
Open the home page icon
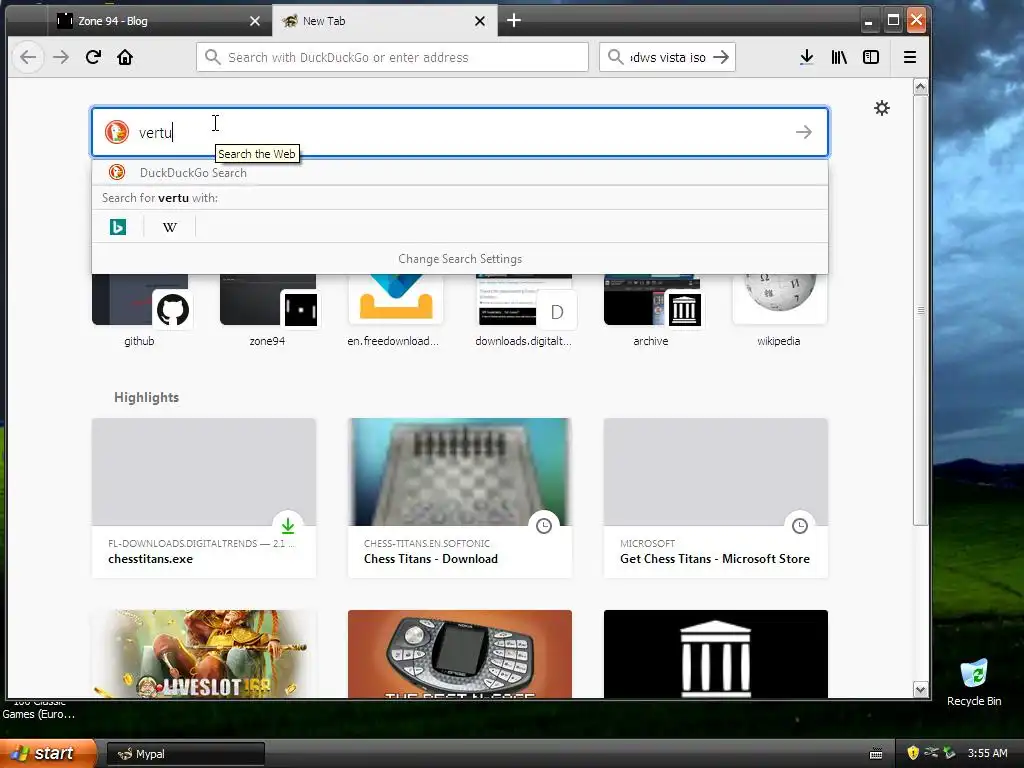pos(125,57)
